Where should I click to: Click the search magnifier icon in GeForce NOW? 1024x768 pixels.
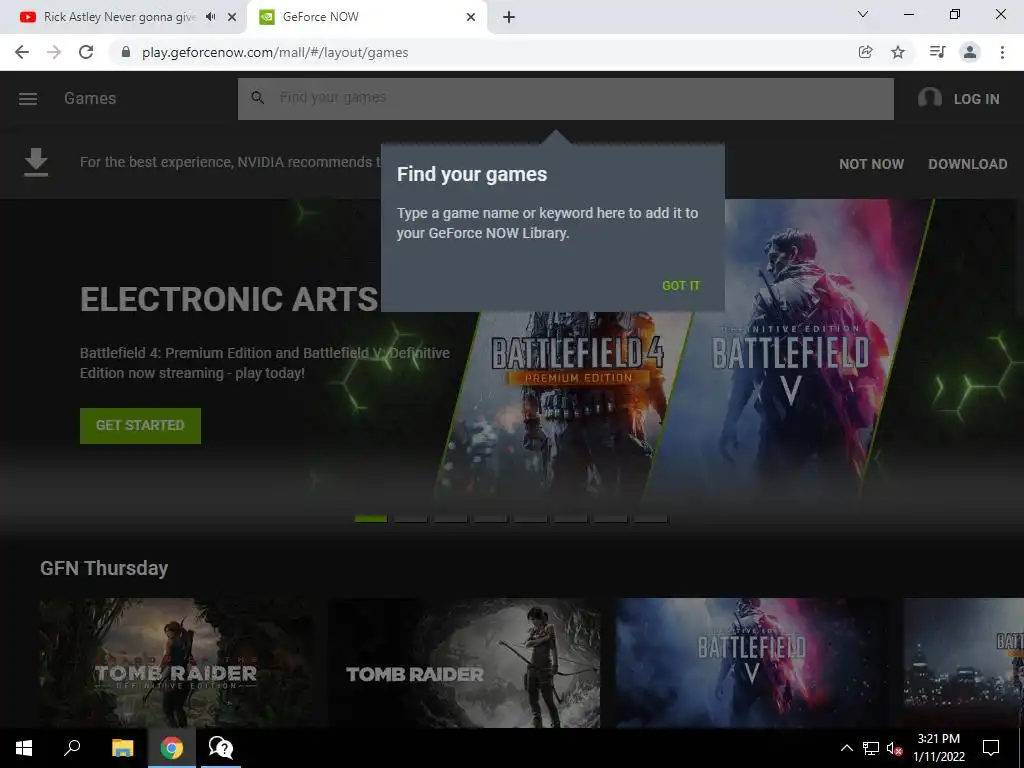pos(257,98)
